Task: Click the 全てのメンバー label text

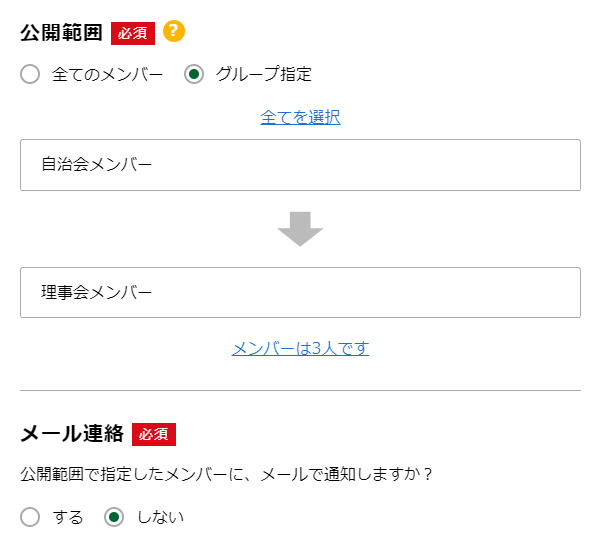Action: pos(107,74)
